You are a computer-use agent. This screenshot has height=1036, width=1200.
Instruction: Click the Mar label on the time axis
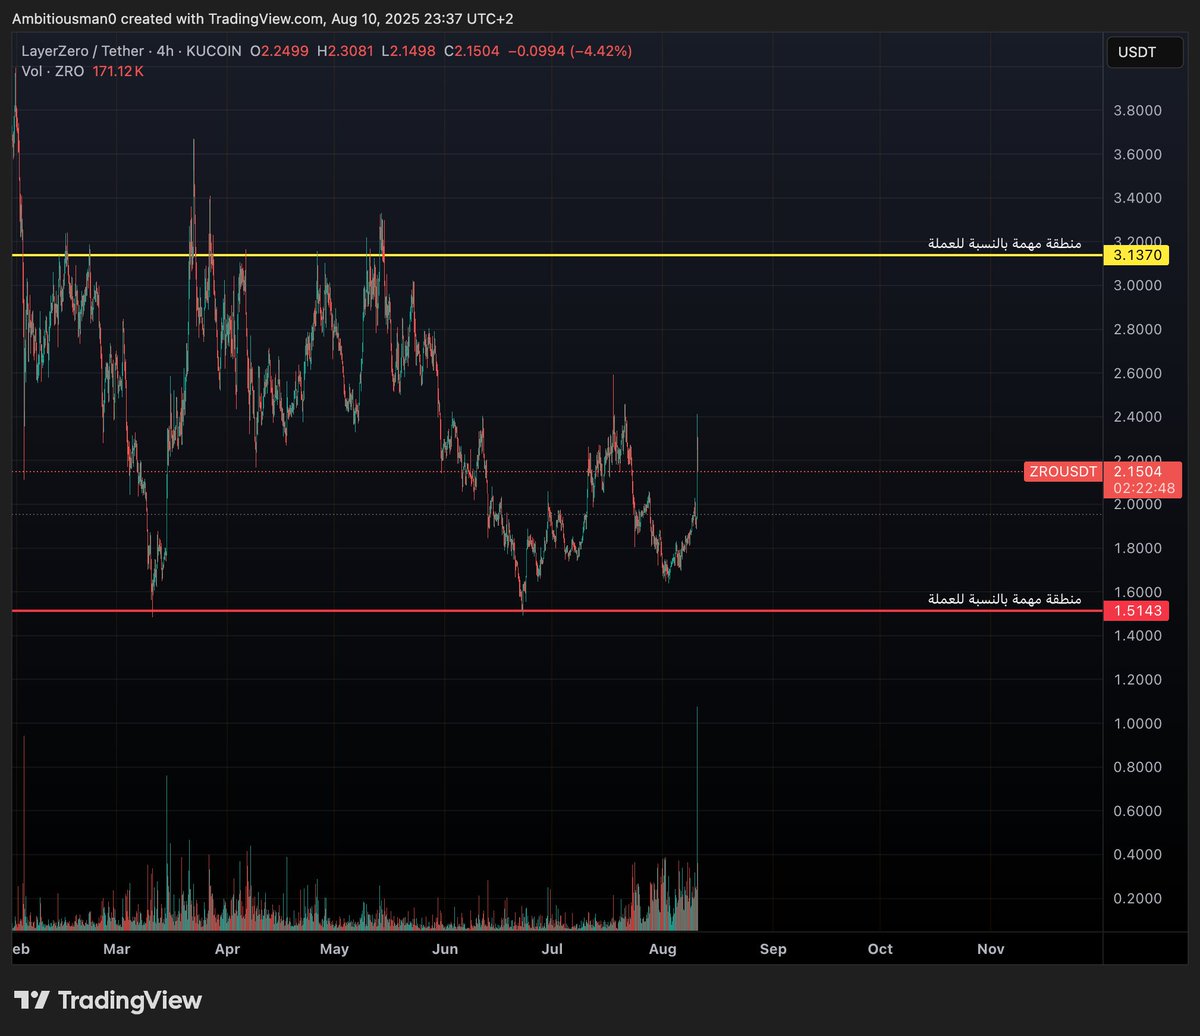(117, 948)
